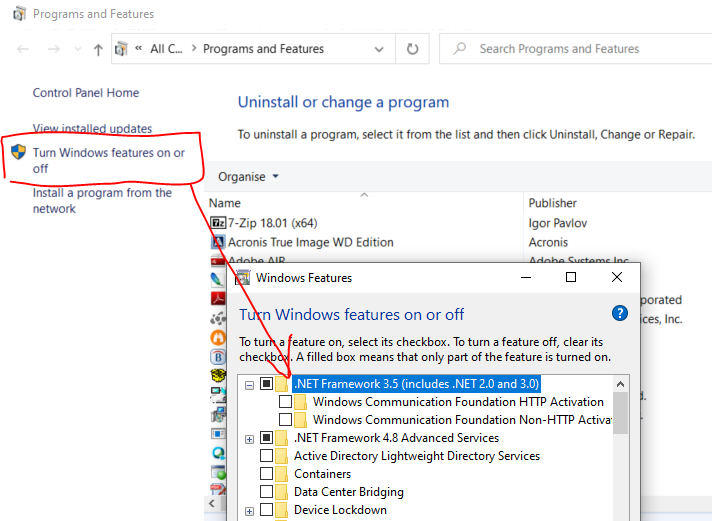Click the orange Avast icon in program list

coord(218,337)
